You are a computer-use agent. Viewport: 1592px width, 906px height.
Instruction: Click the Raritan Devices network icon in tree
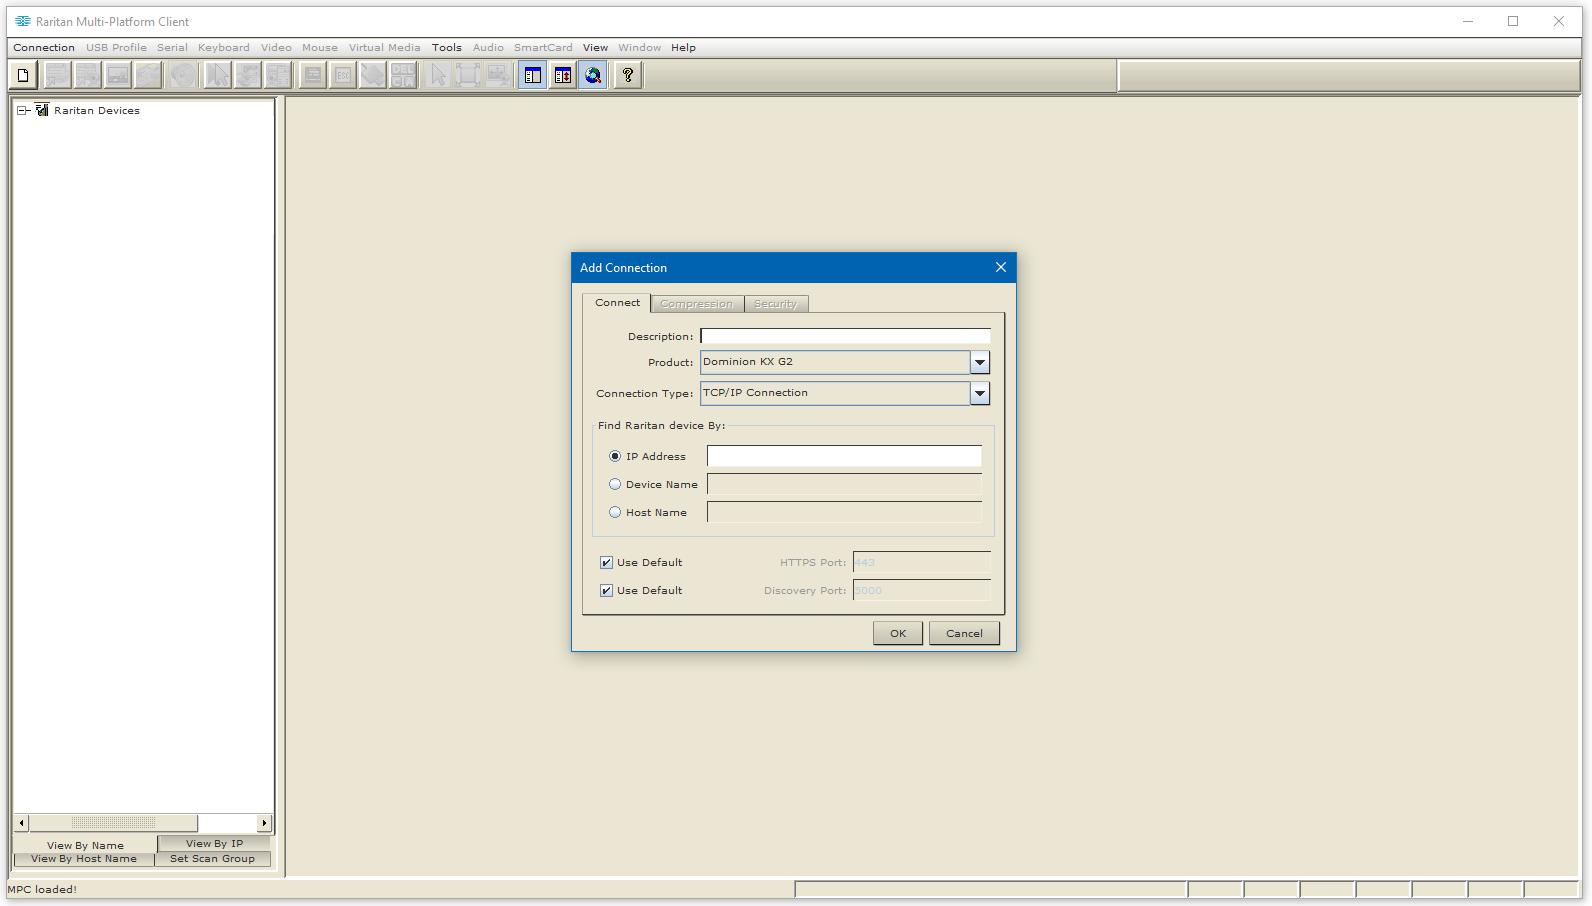pyautogui.click(x=42, y=110)
